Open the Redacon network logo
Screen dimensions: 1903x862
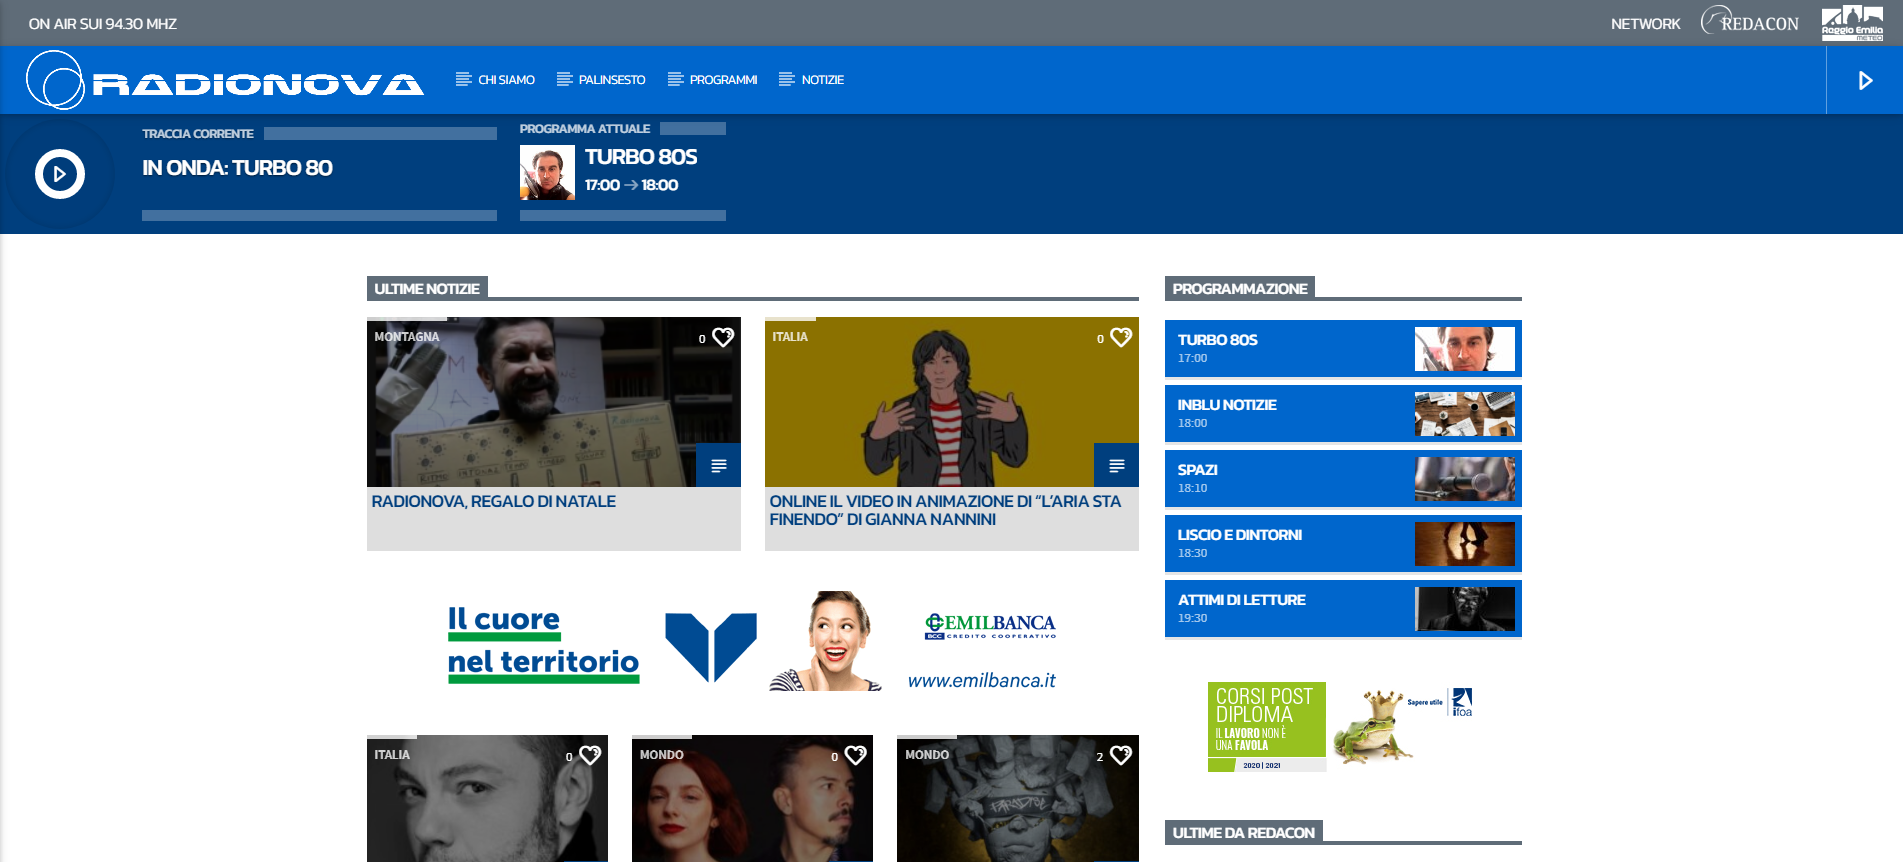click(1750, 21)
